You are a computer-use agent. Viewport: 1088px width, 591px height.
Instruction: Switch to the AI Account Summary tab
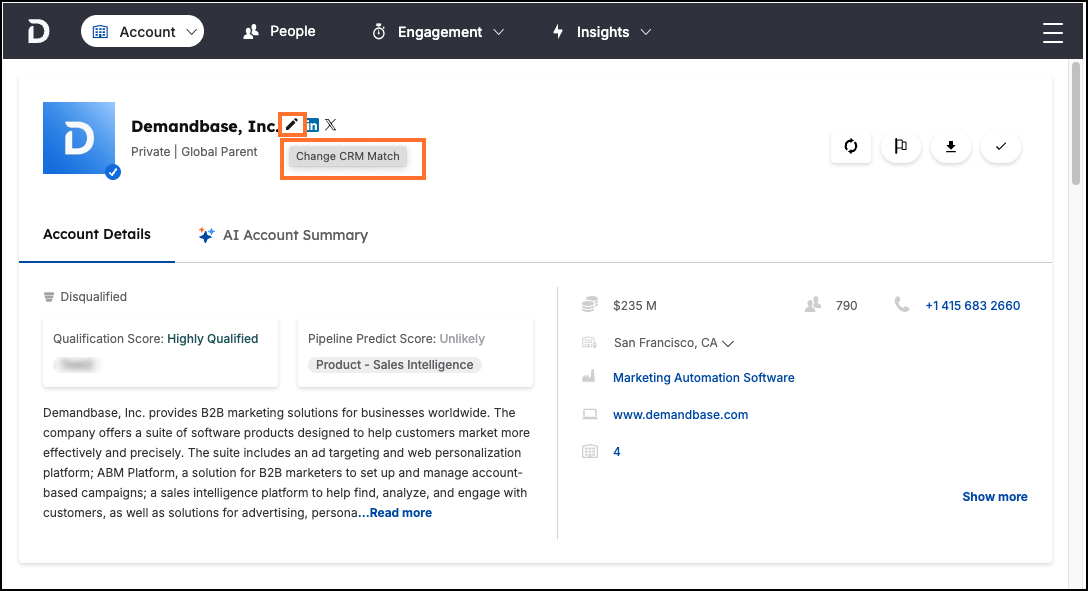(x=283, y=235)
